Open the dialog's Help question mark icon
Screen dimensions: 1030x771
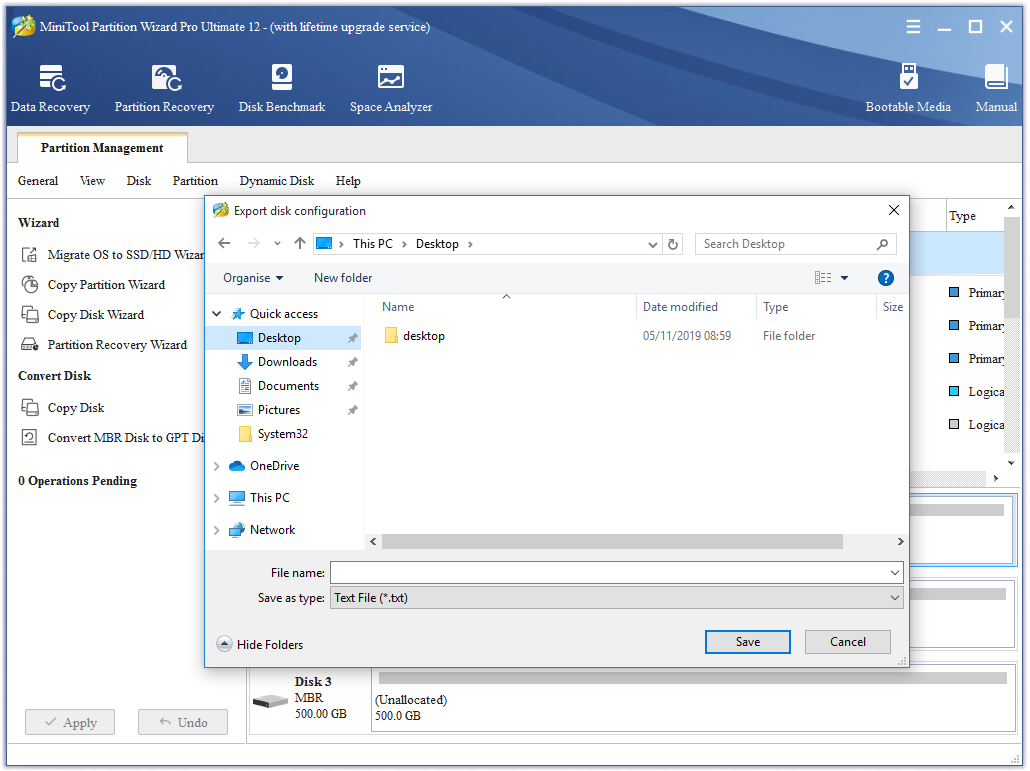pos(886,278)
